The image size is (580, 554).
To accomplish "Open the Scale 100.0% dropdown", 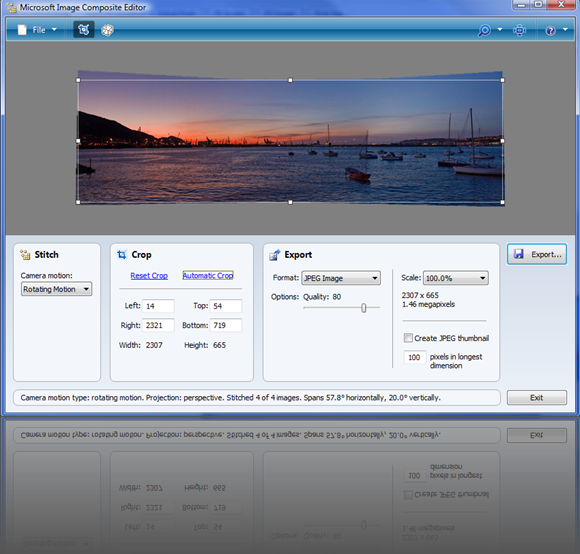I will point(456,278).
